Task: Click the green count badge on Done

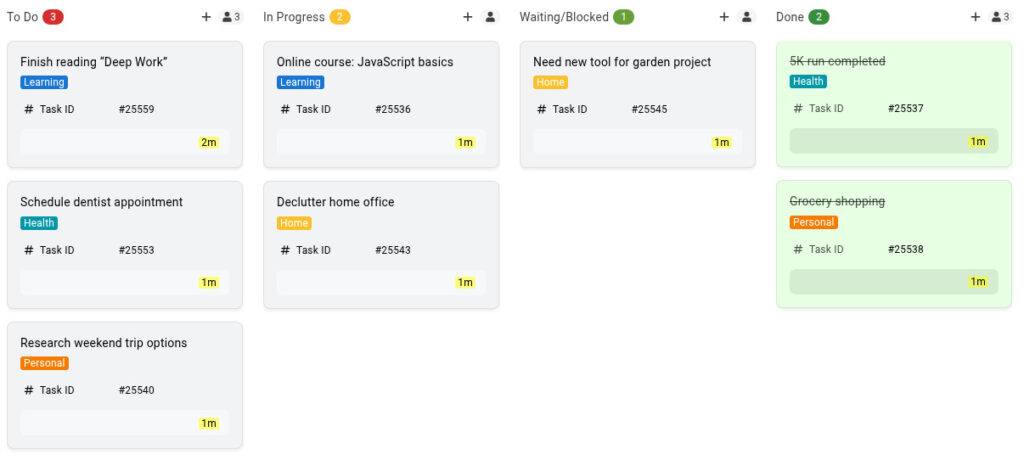Action: pos(819,17)
